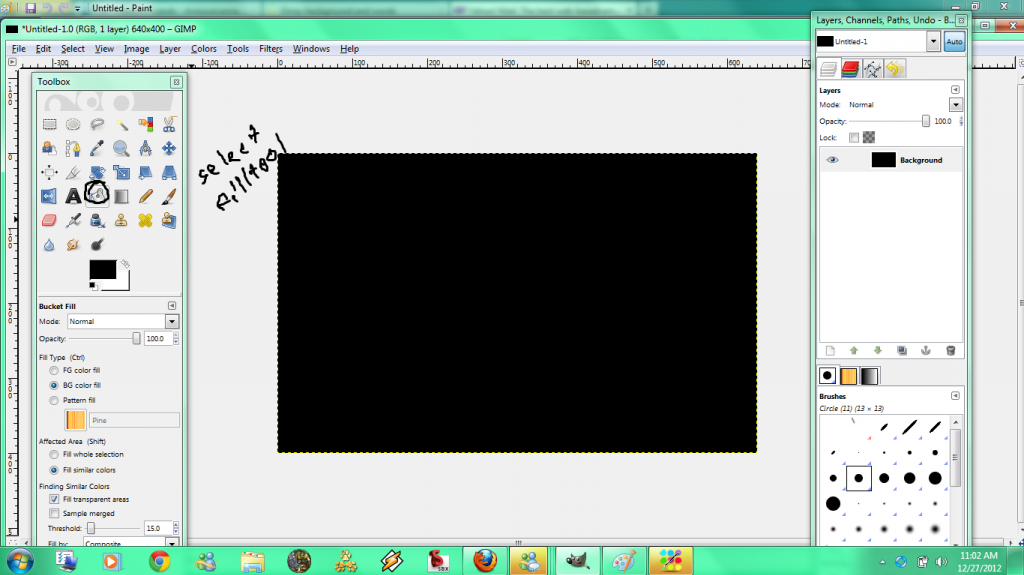Select the Blend gradient tool
The width and height of the screenshot is (1024, 575).
point(121,196)
